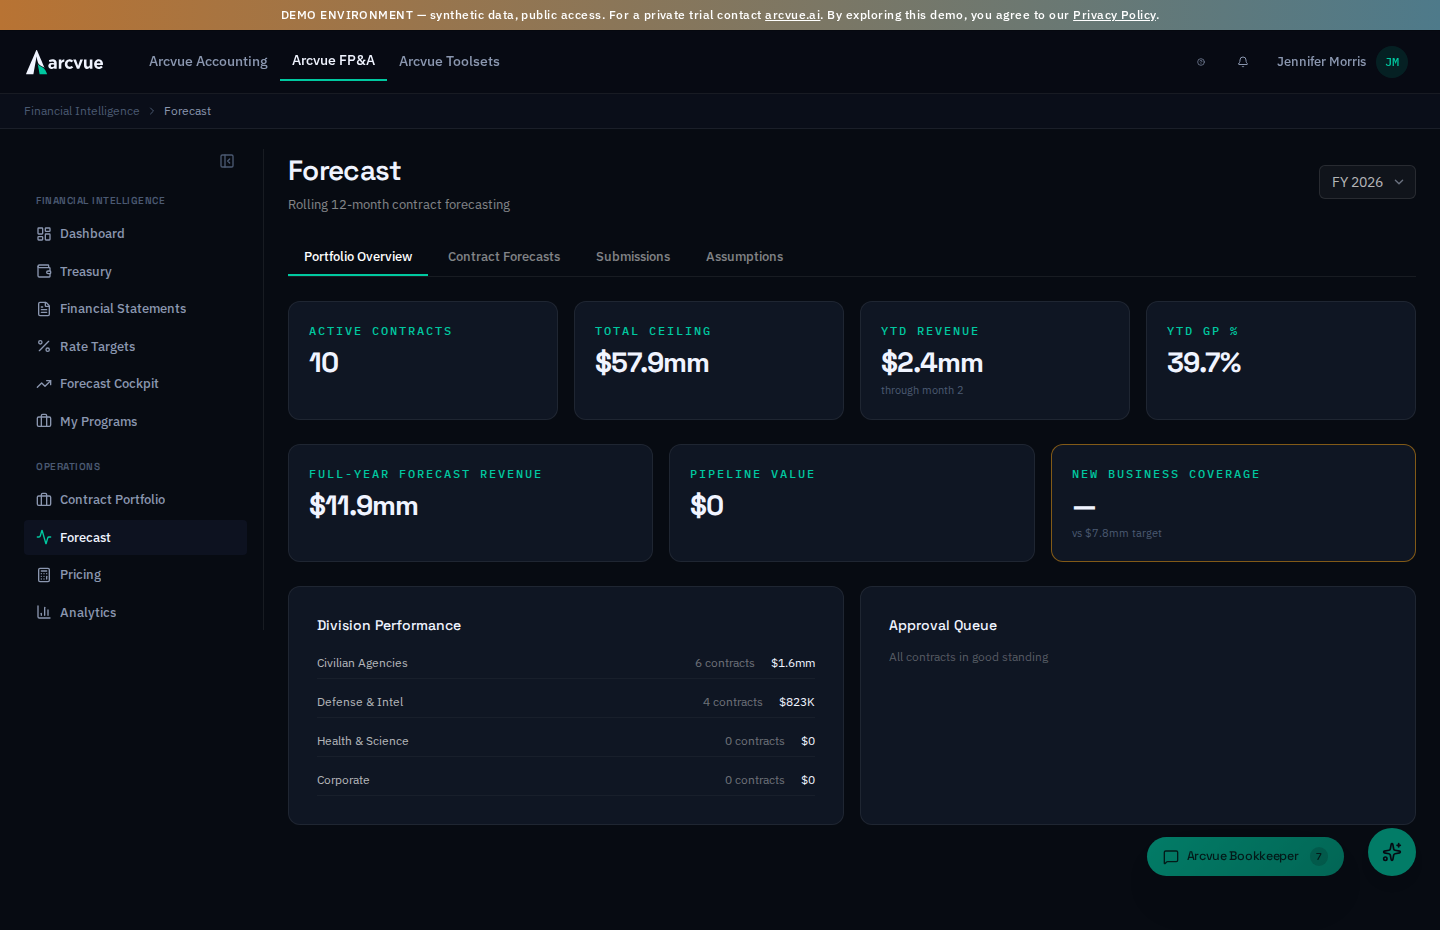This screenshot has height=930, width=1440.
Task: Select the Analytics bar chart icon
Action: pos(44,612)
